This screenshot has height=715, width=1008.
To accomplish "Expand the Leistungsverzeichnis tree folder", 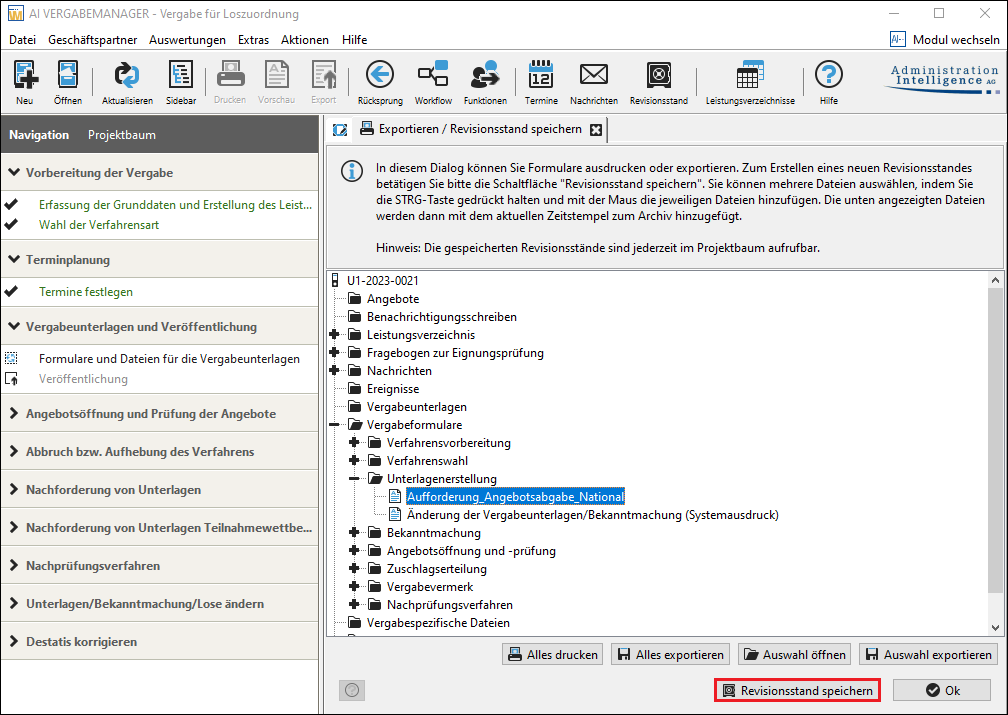I will [334, 334].
